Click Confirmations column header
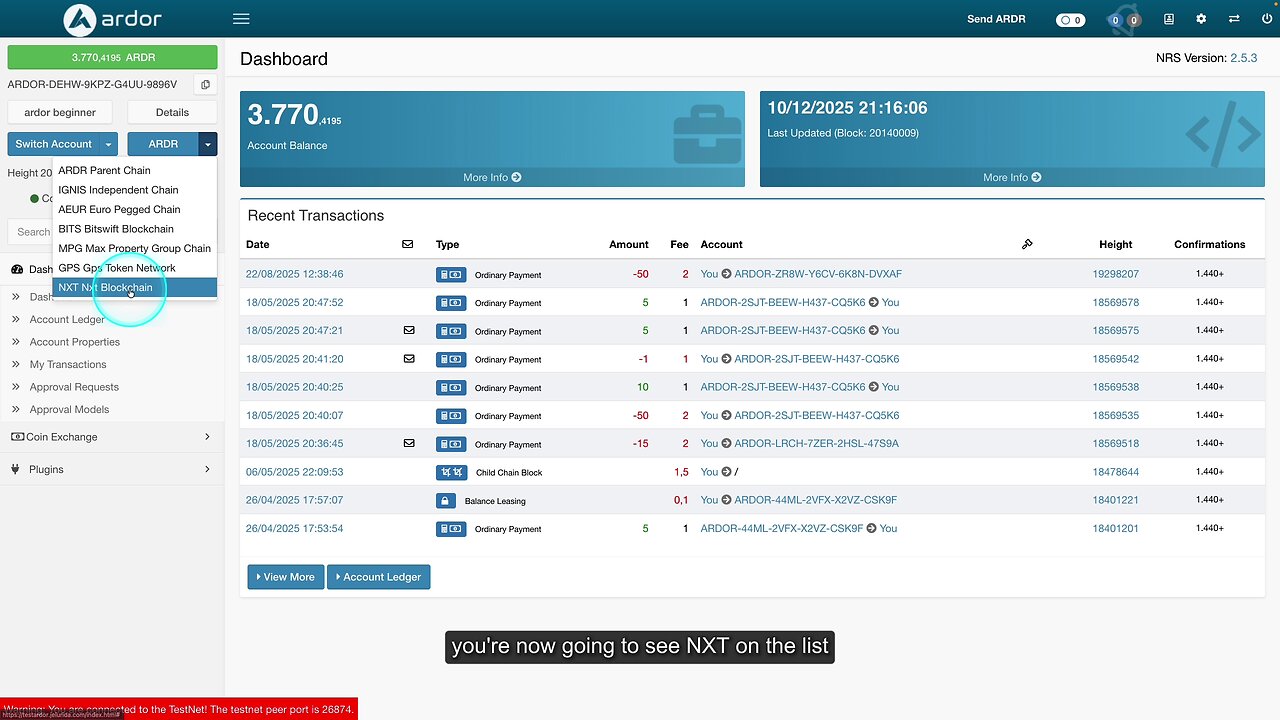1280x720 pixels. coord(1209,244)
